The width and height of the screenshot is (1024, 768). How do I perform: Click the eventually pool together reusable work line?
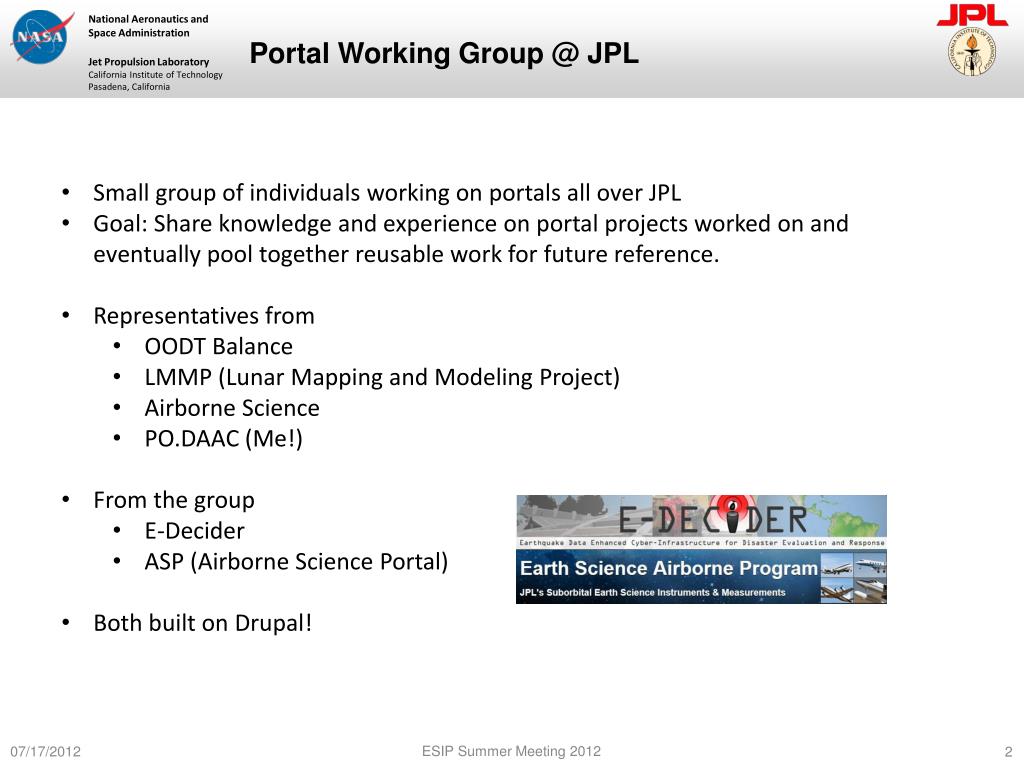pyautogui.click(x=406, y=255)
